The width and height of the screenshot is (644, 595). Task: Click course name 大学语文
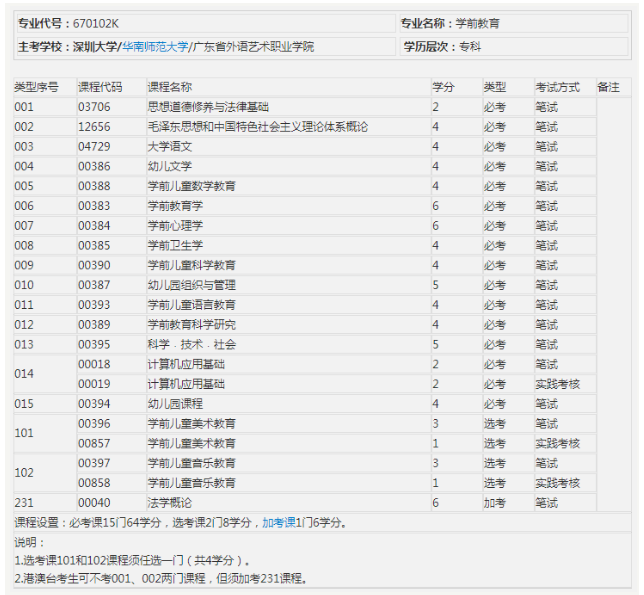coord(170,146)
